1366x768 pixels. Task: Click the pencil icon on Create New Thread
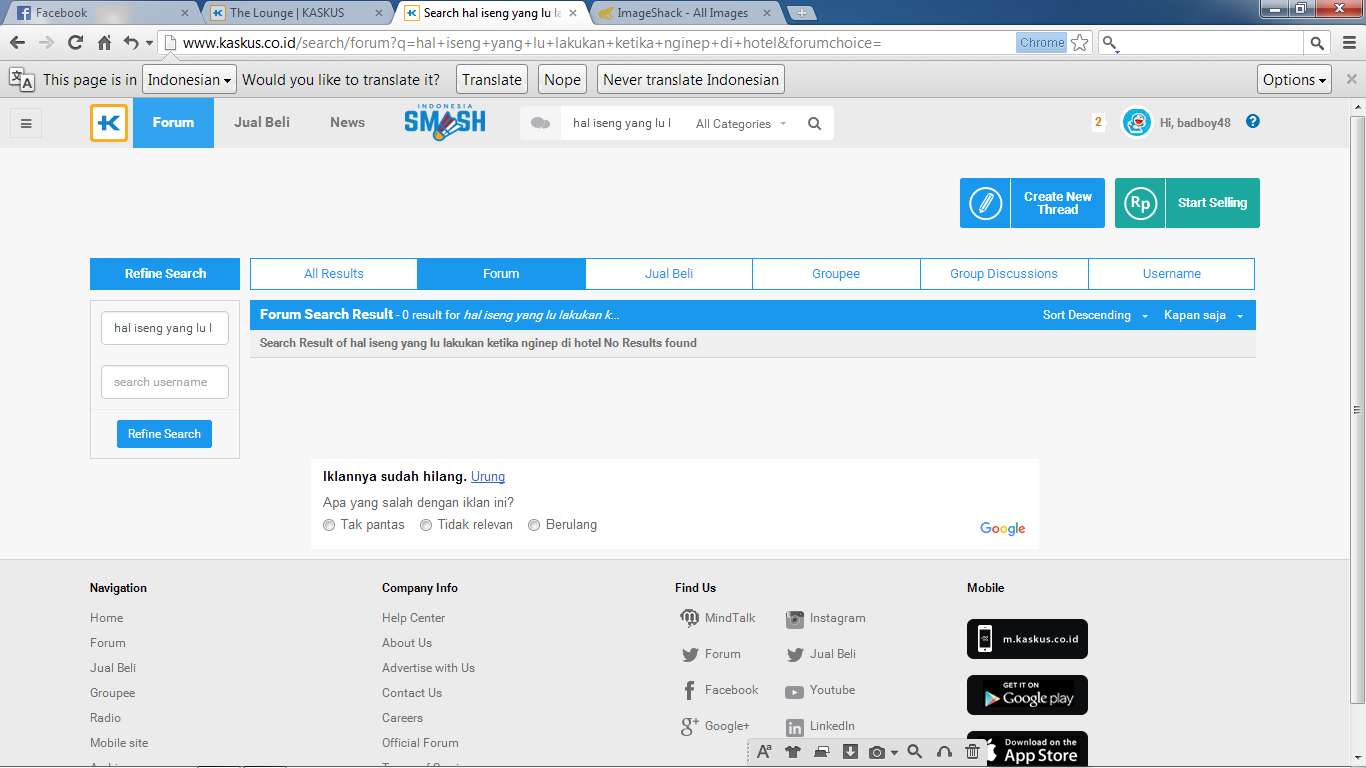tap(985, 203)
